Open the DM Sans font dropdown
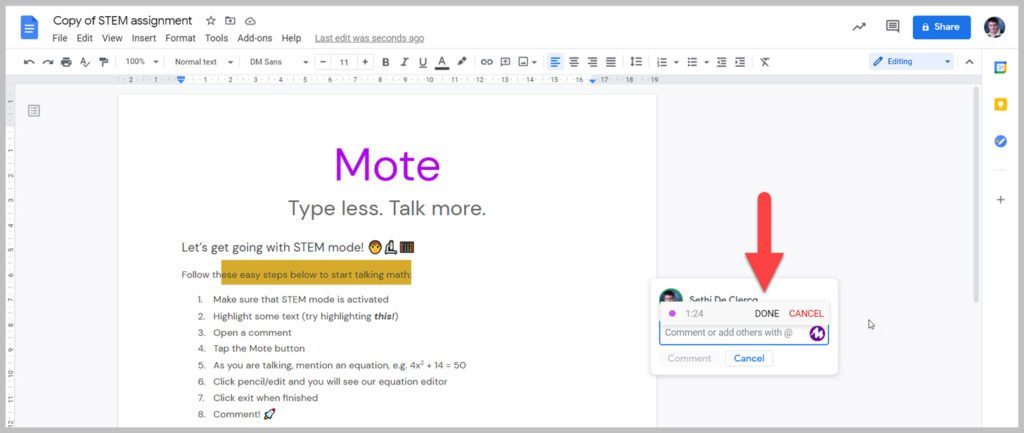The height and width of the screenshot is (433, 1024). click(279, 62)
